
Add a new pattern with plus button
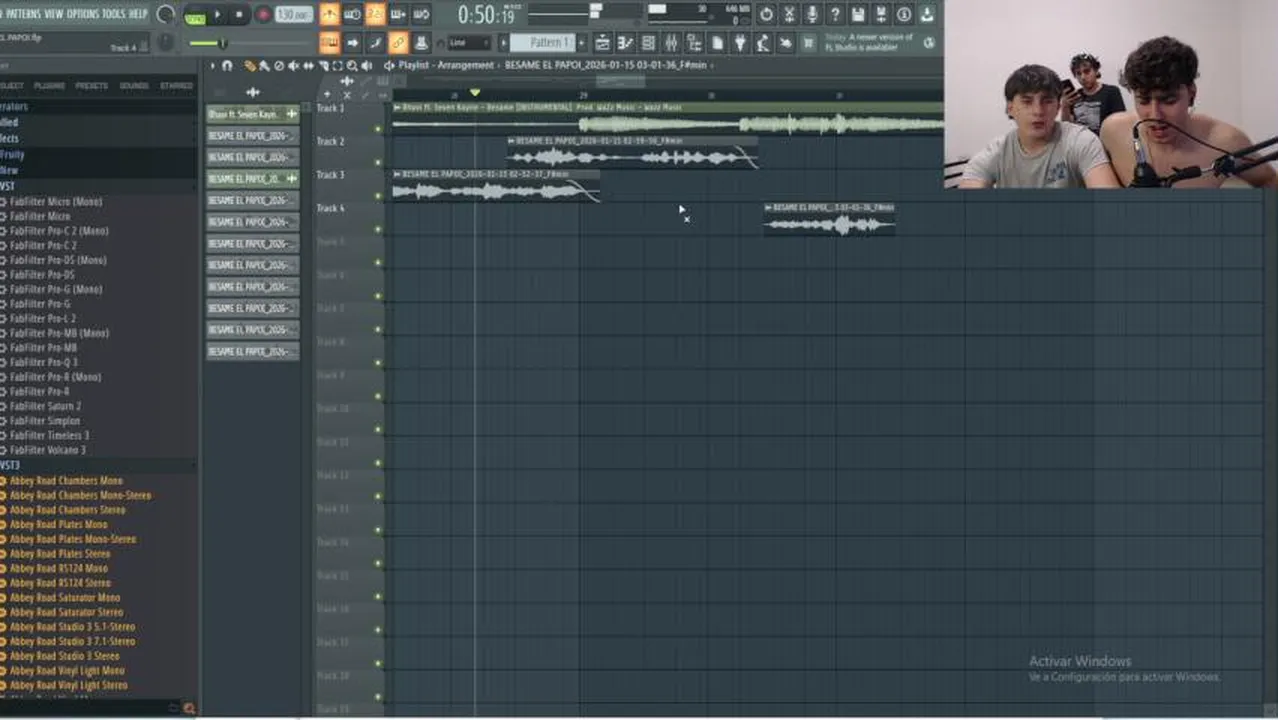coord(582,43)
